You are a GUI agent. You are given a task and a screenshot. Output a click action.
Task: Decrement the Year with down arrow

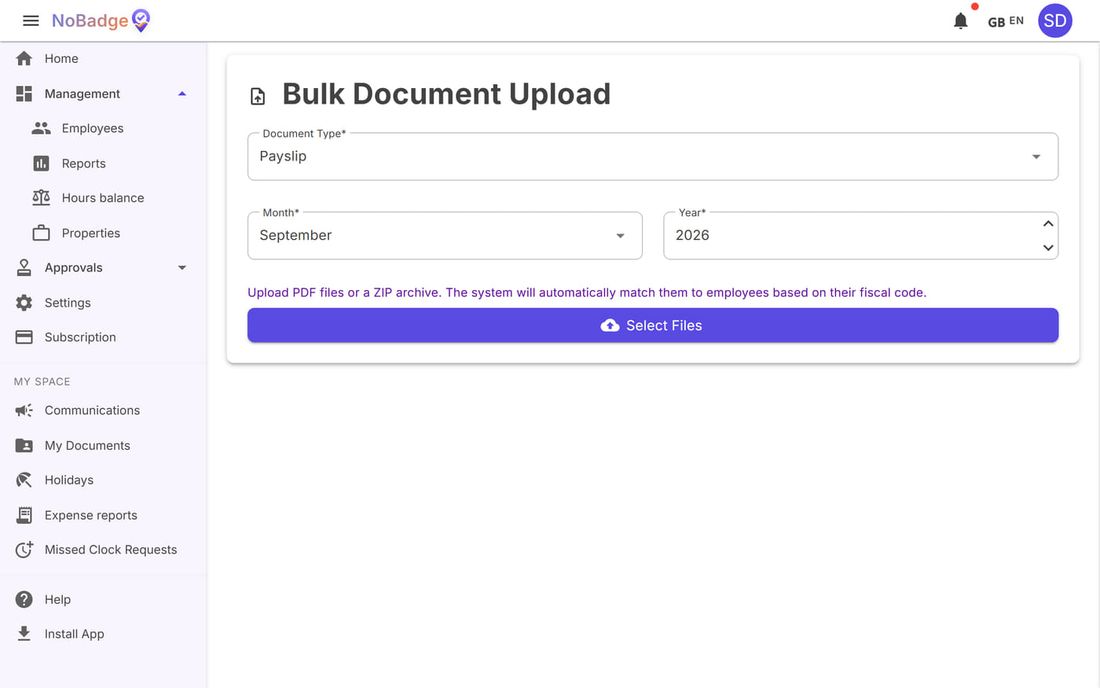pyautogui.click(x=1048, y=248)
